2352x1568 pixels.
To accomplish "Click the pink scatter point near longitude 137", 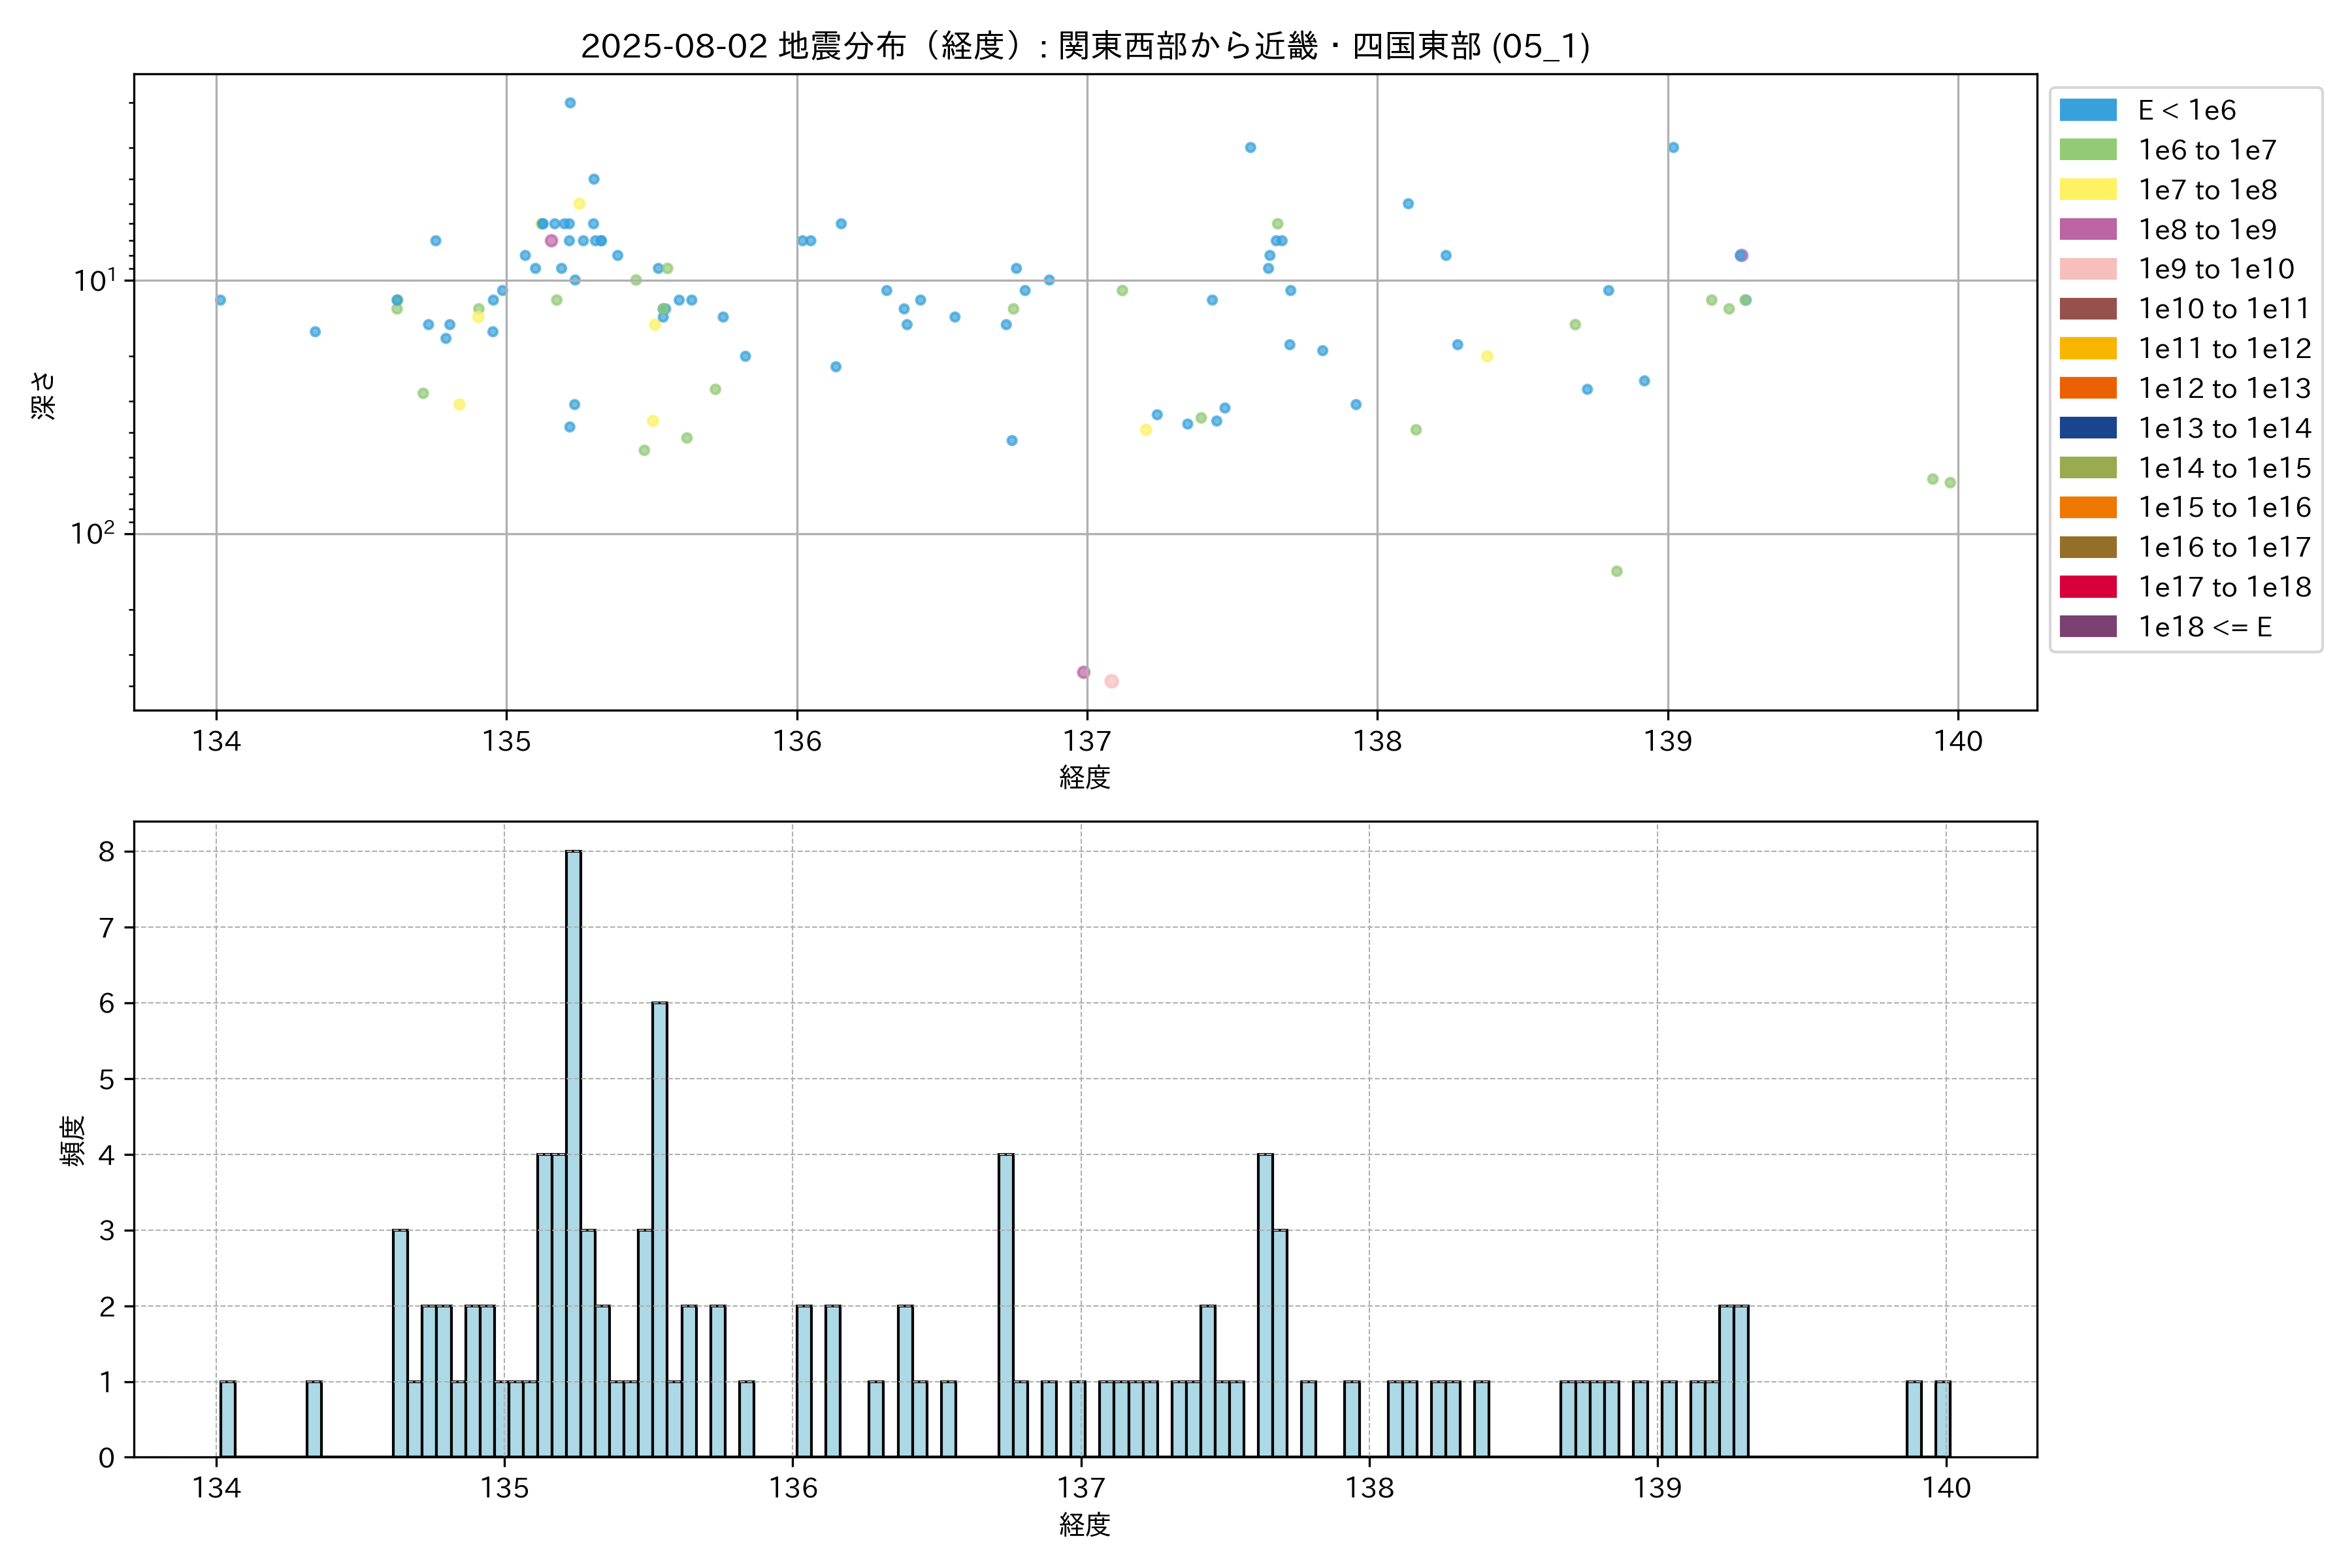I will 1111,681.
